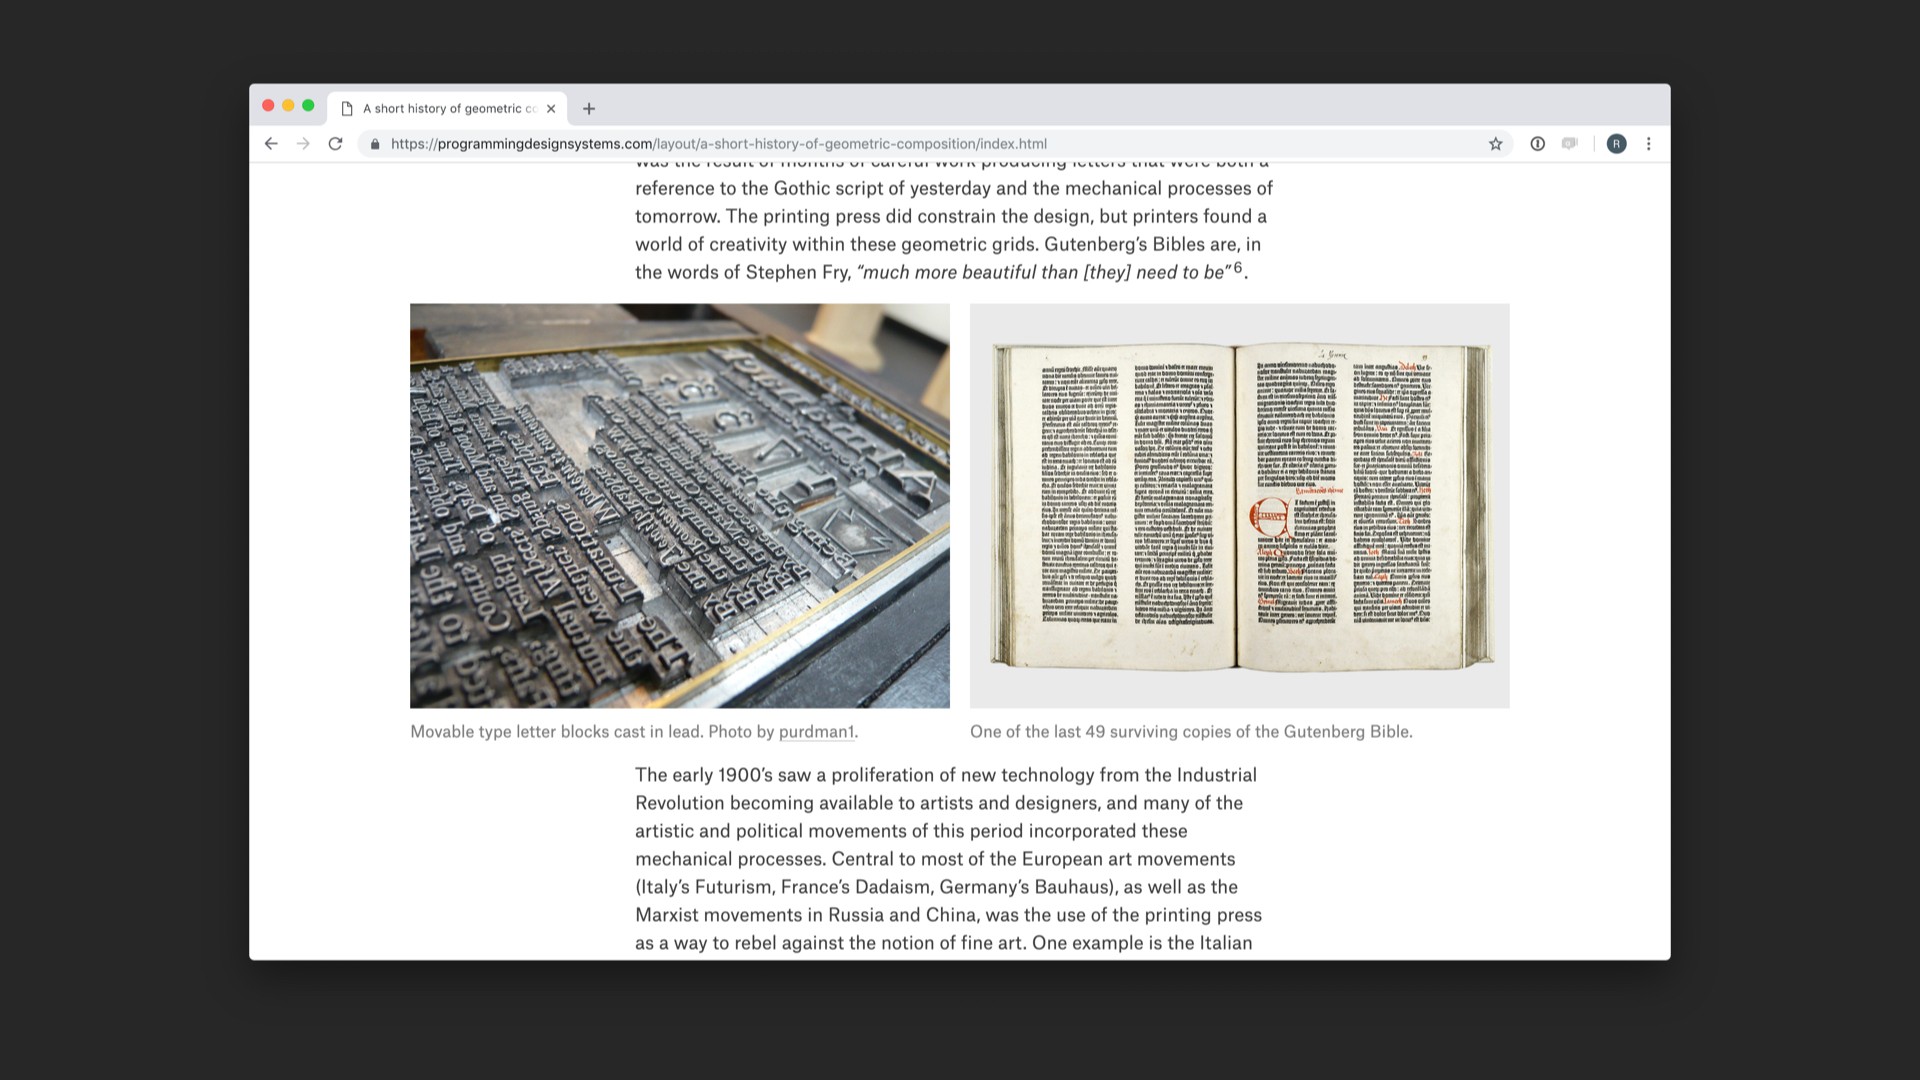
Task: Click the page icon in the tab
Action: 347,109
